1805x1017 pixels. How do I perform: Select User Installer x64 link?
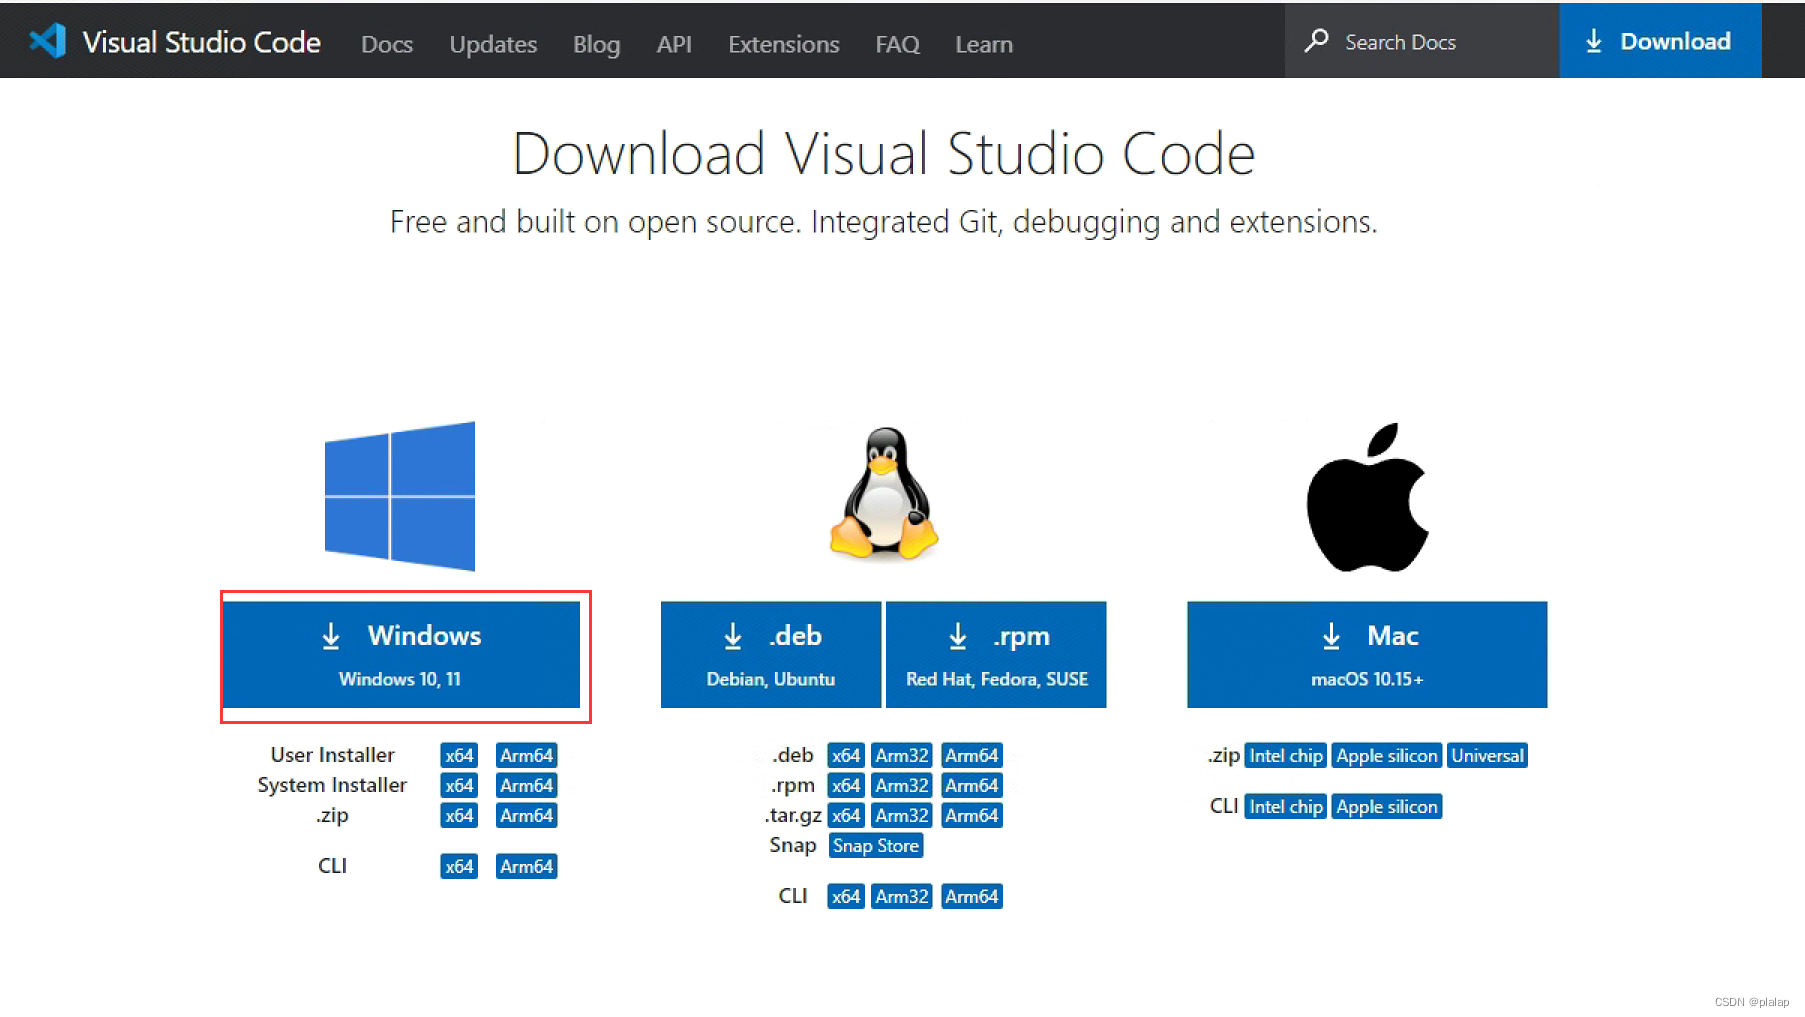459,755
